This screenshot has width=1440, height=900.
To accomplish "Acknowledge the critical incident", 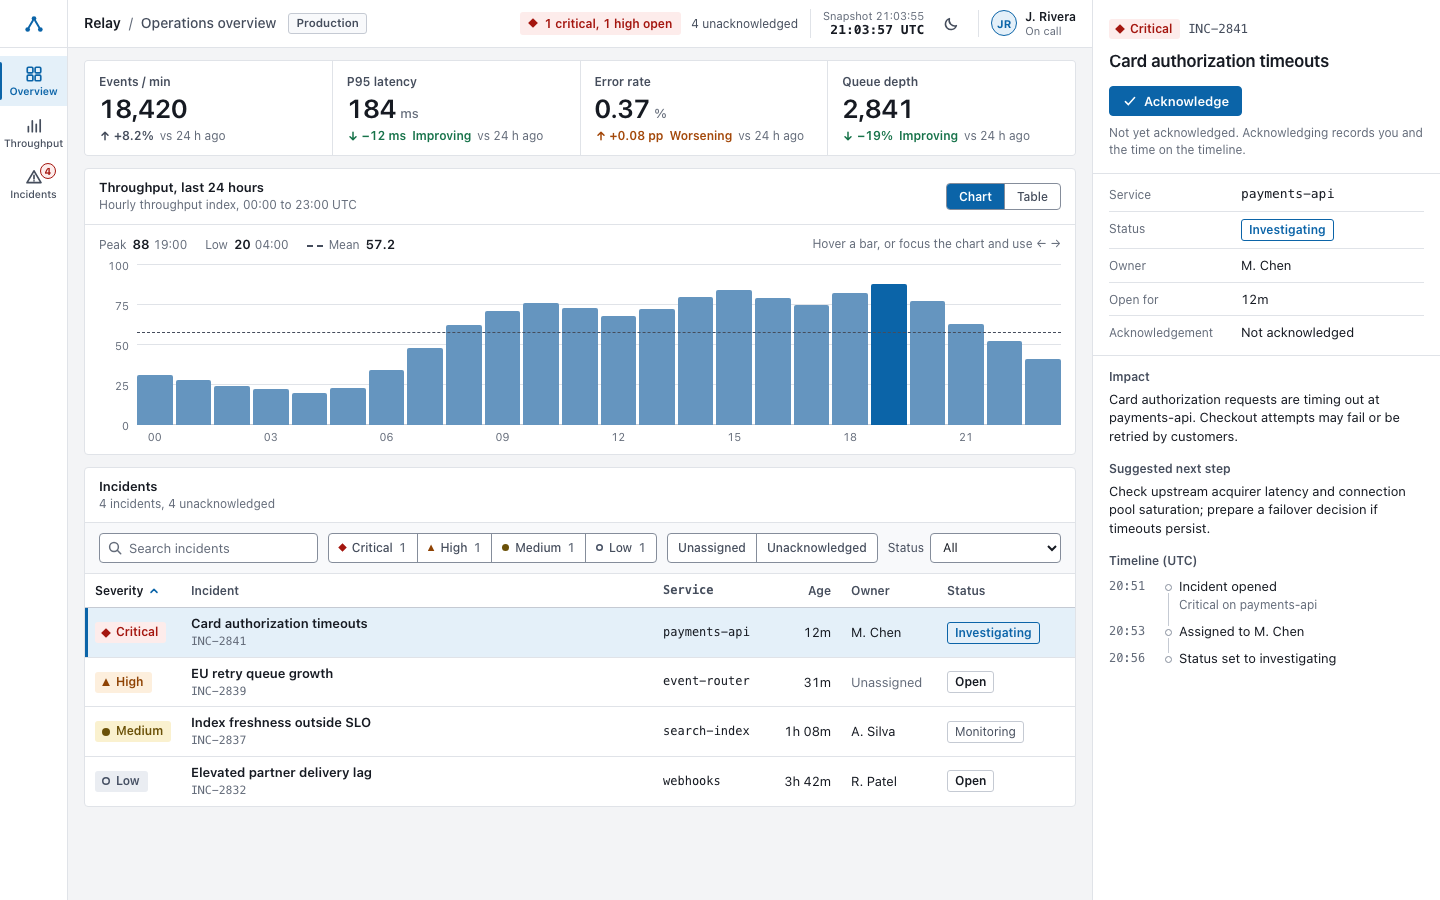I will pos(1175,101).
